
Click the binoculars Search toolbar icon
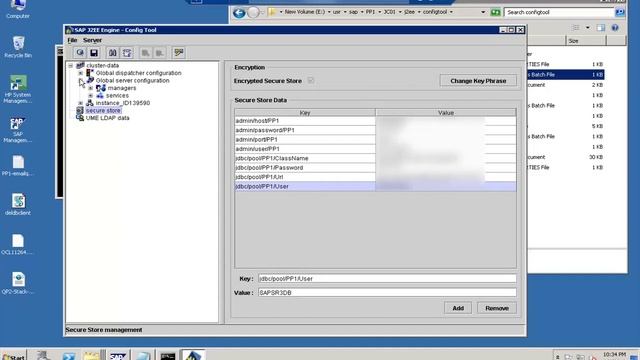[112, 53]
